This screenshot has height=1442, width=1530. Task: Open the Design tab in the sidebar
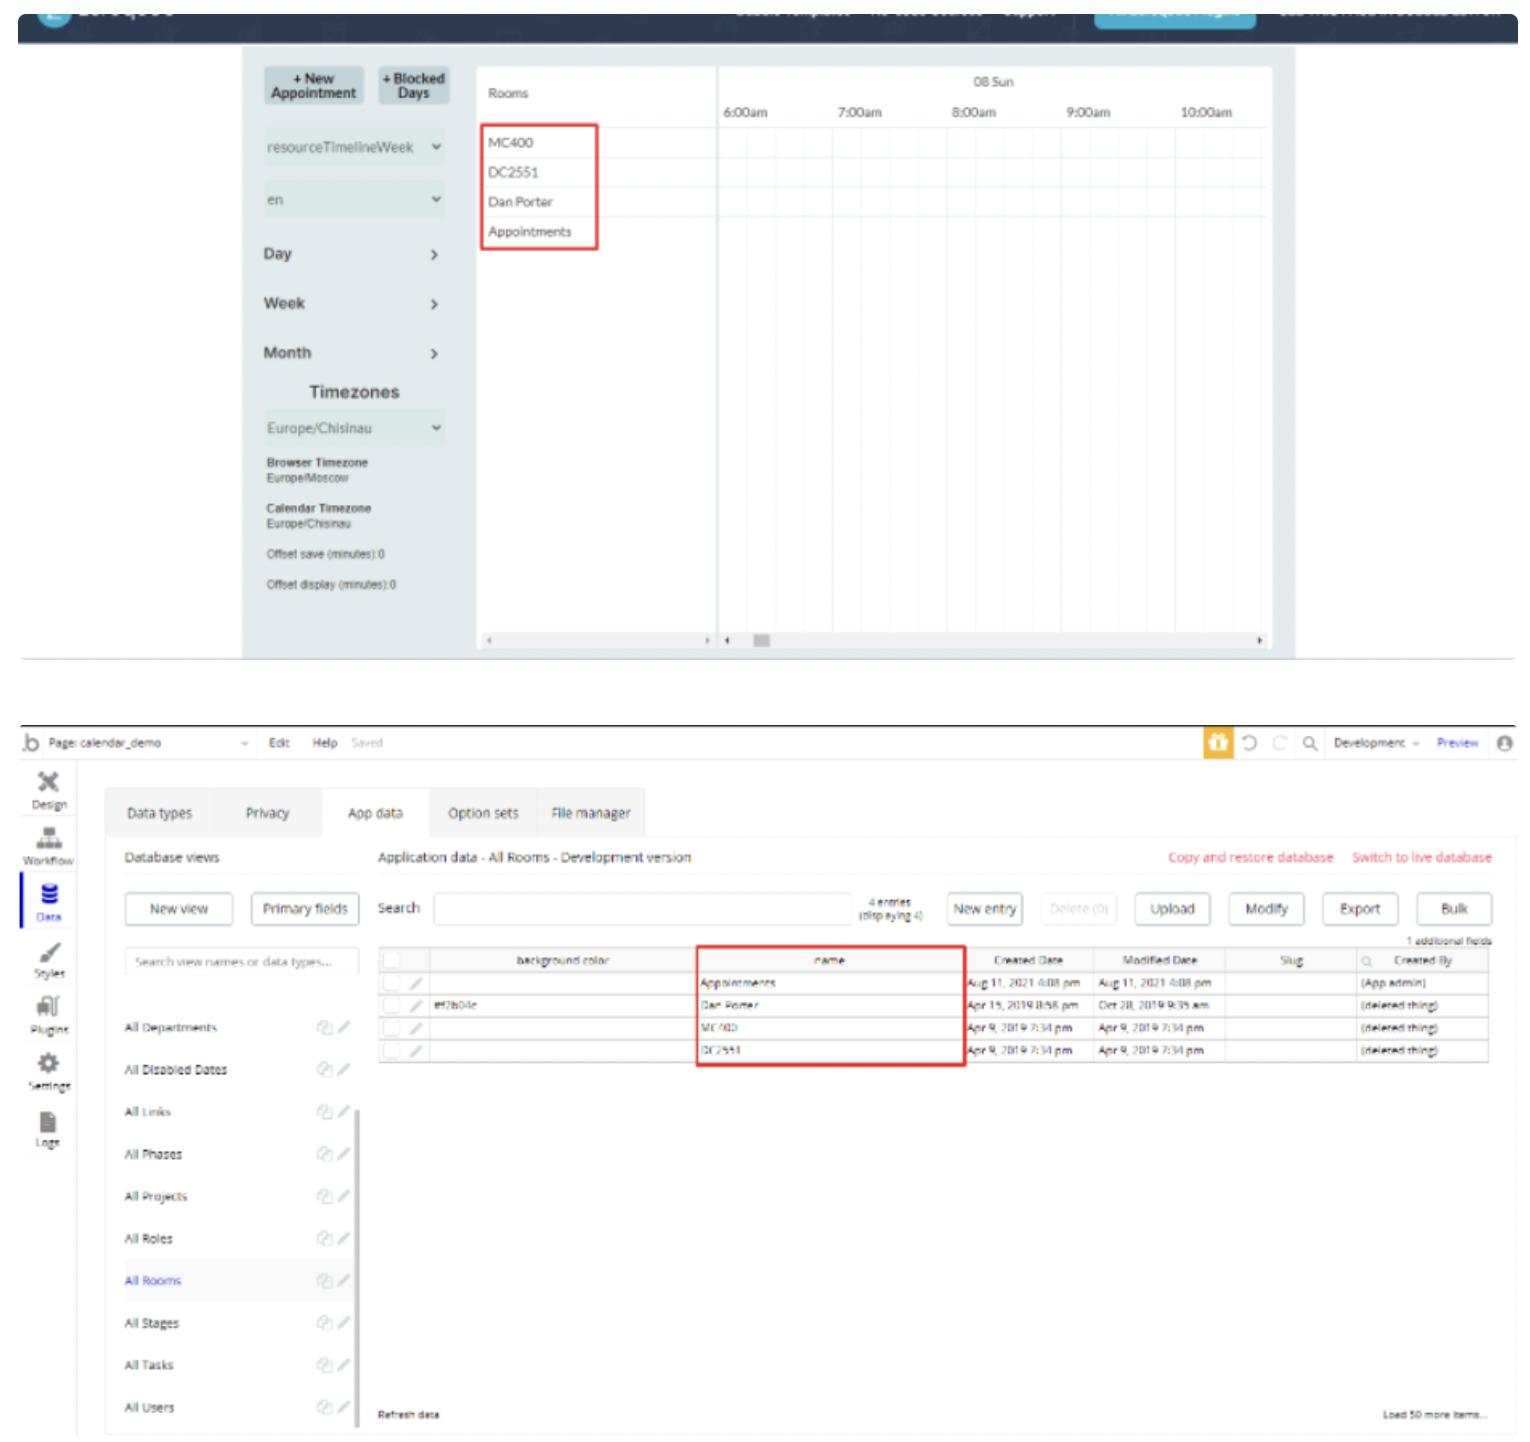(48, 788)
